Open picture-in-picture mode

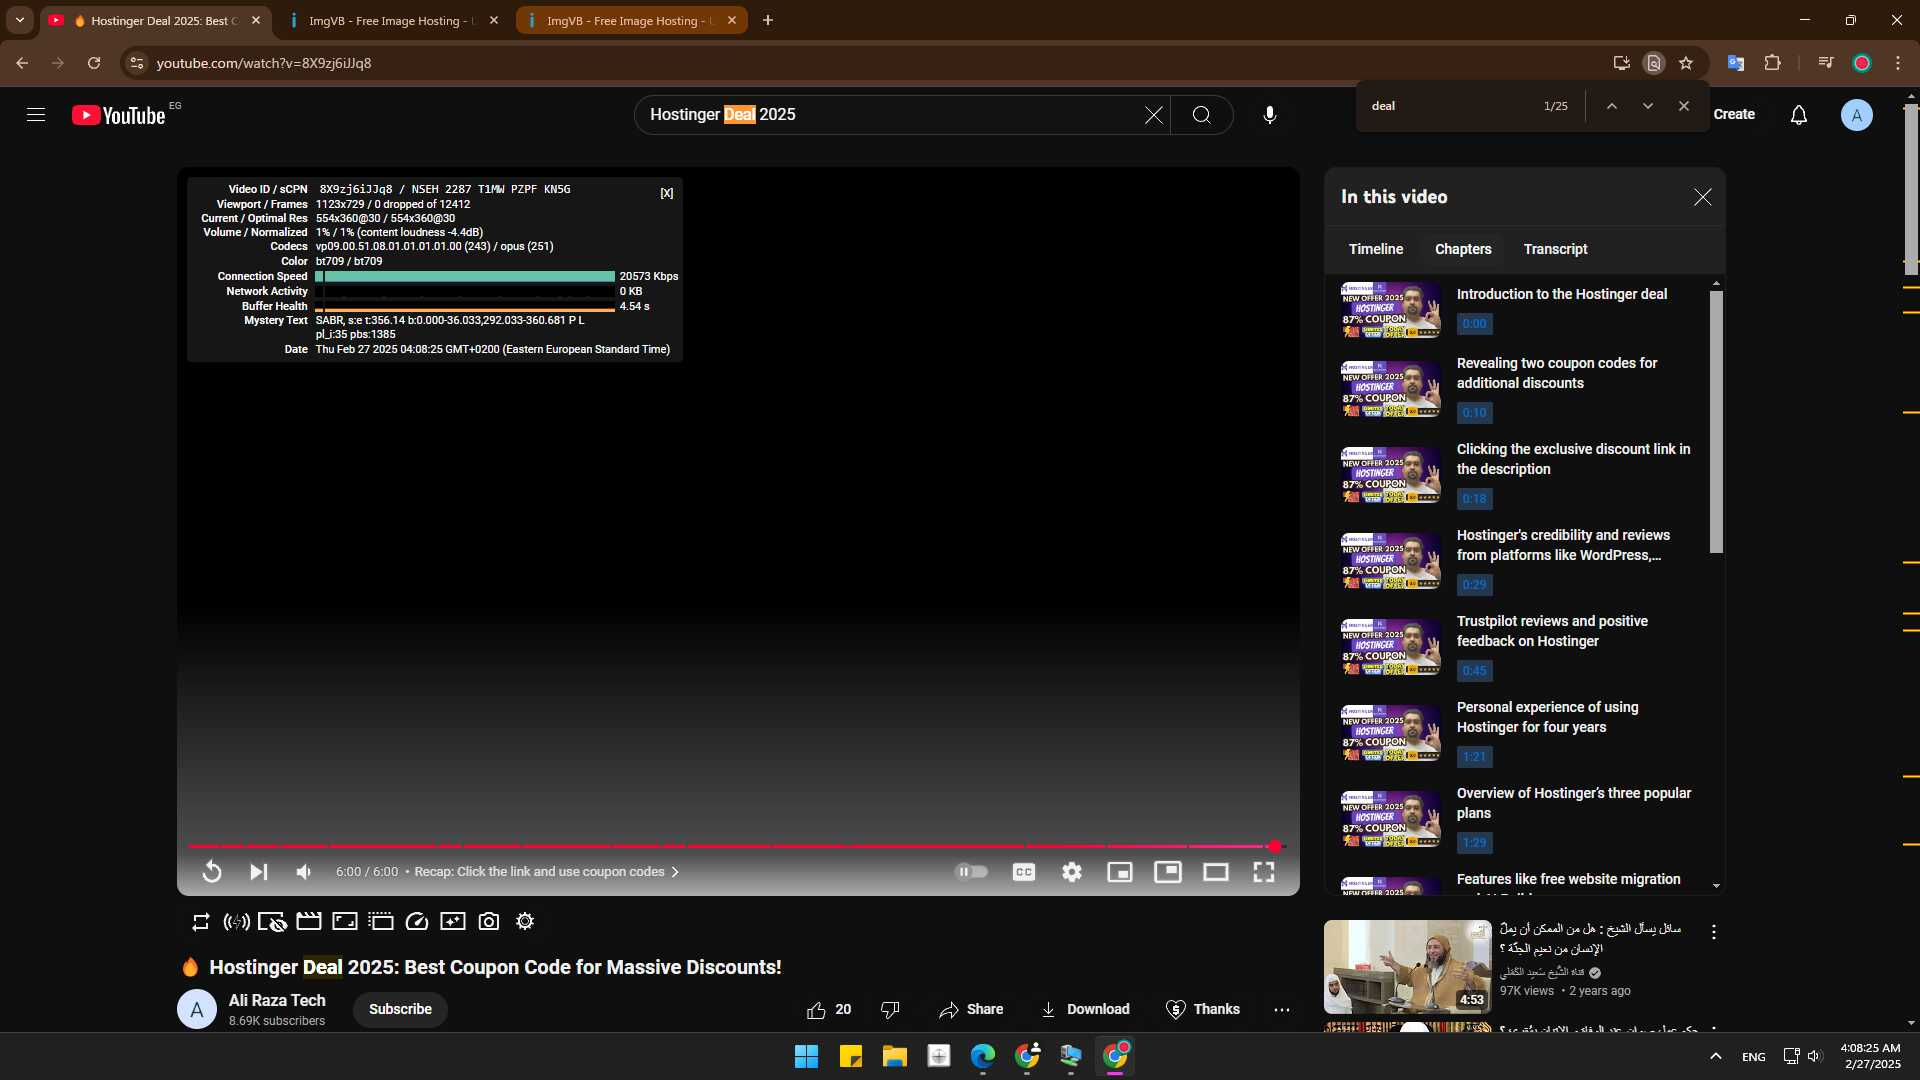1167,872
